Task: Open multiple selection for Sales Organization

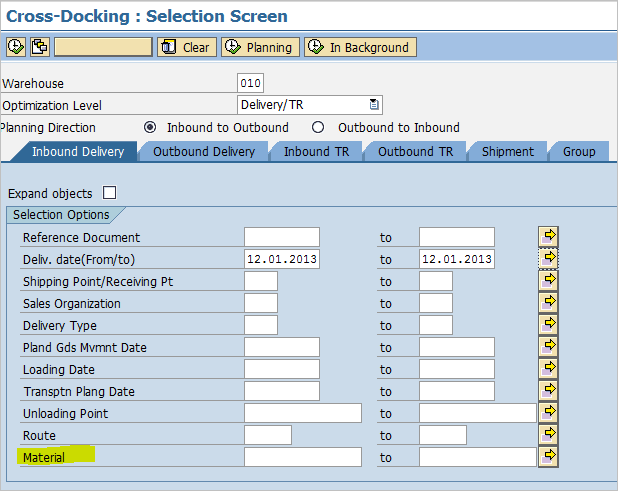Action: pyautogui.click(x=548, y=303)
